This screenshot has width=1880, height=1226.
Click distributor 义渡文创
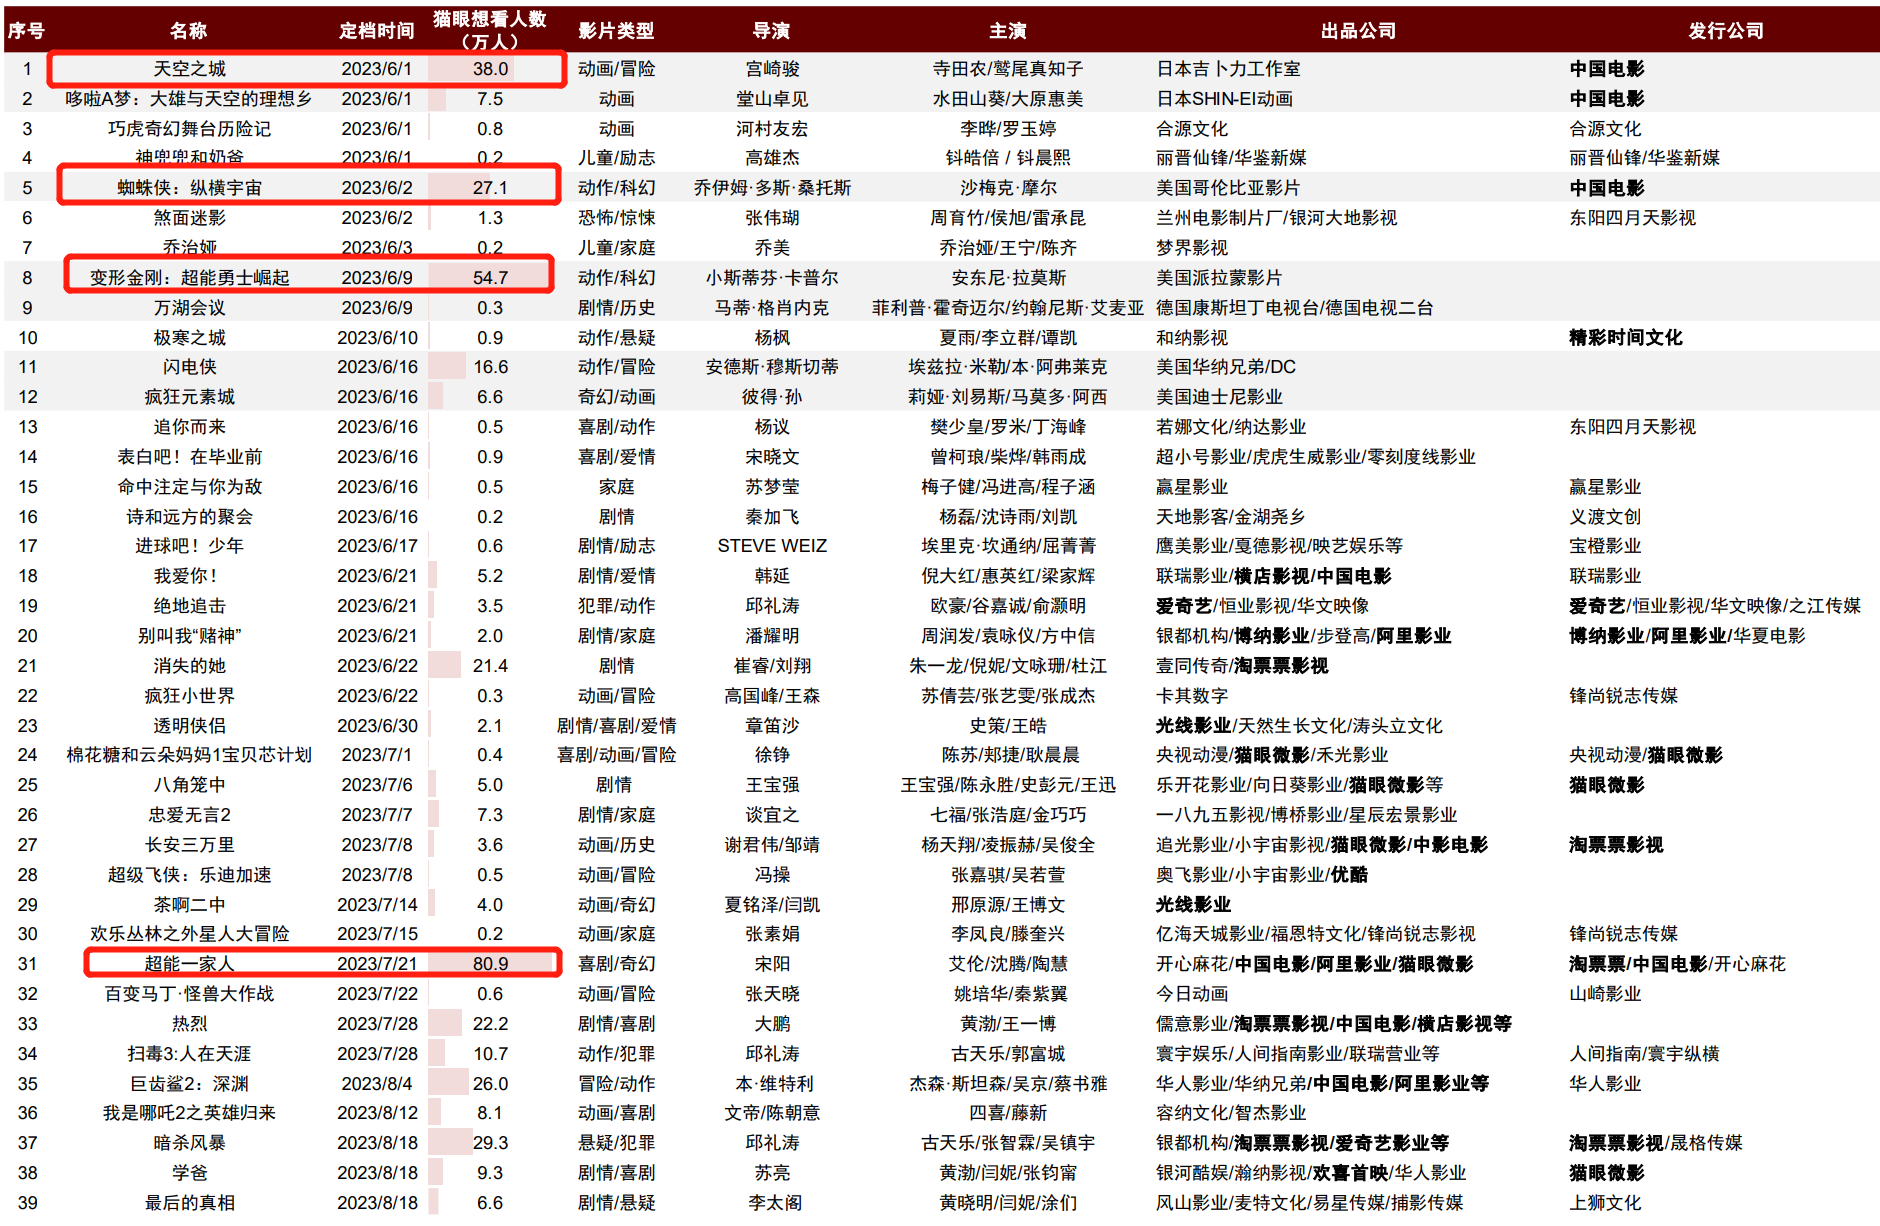1605,517
